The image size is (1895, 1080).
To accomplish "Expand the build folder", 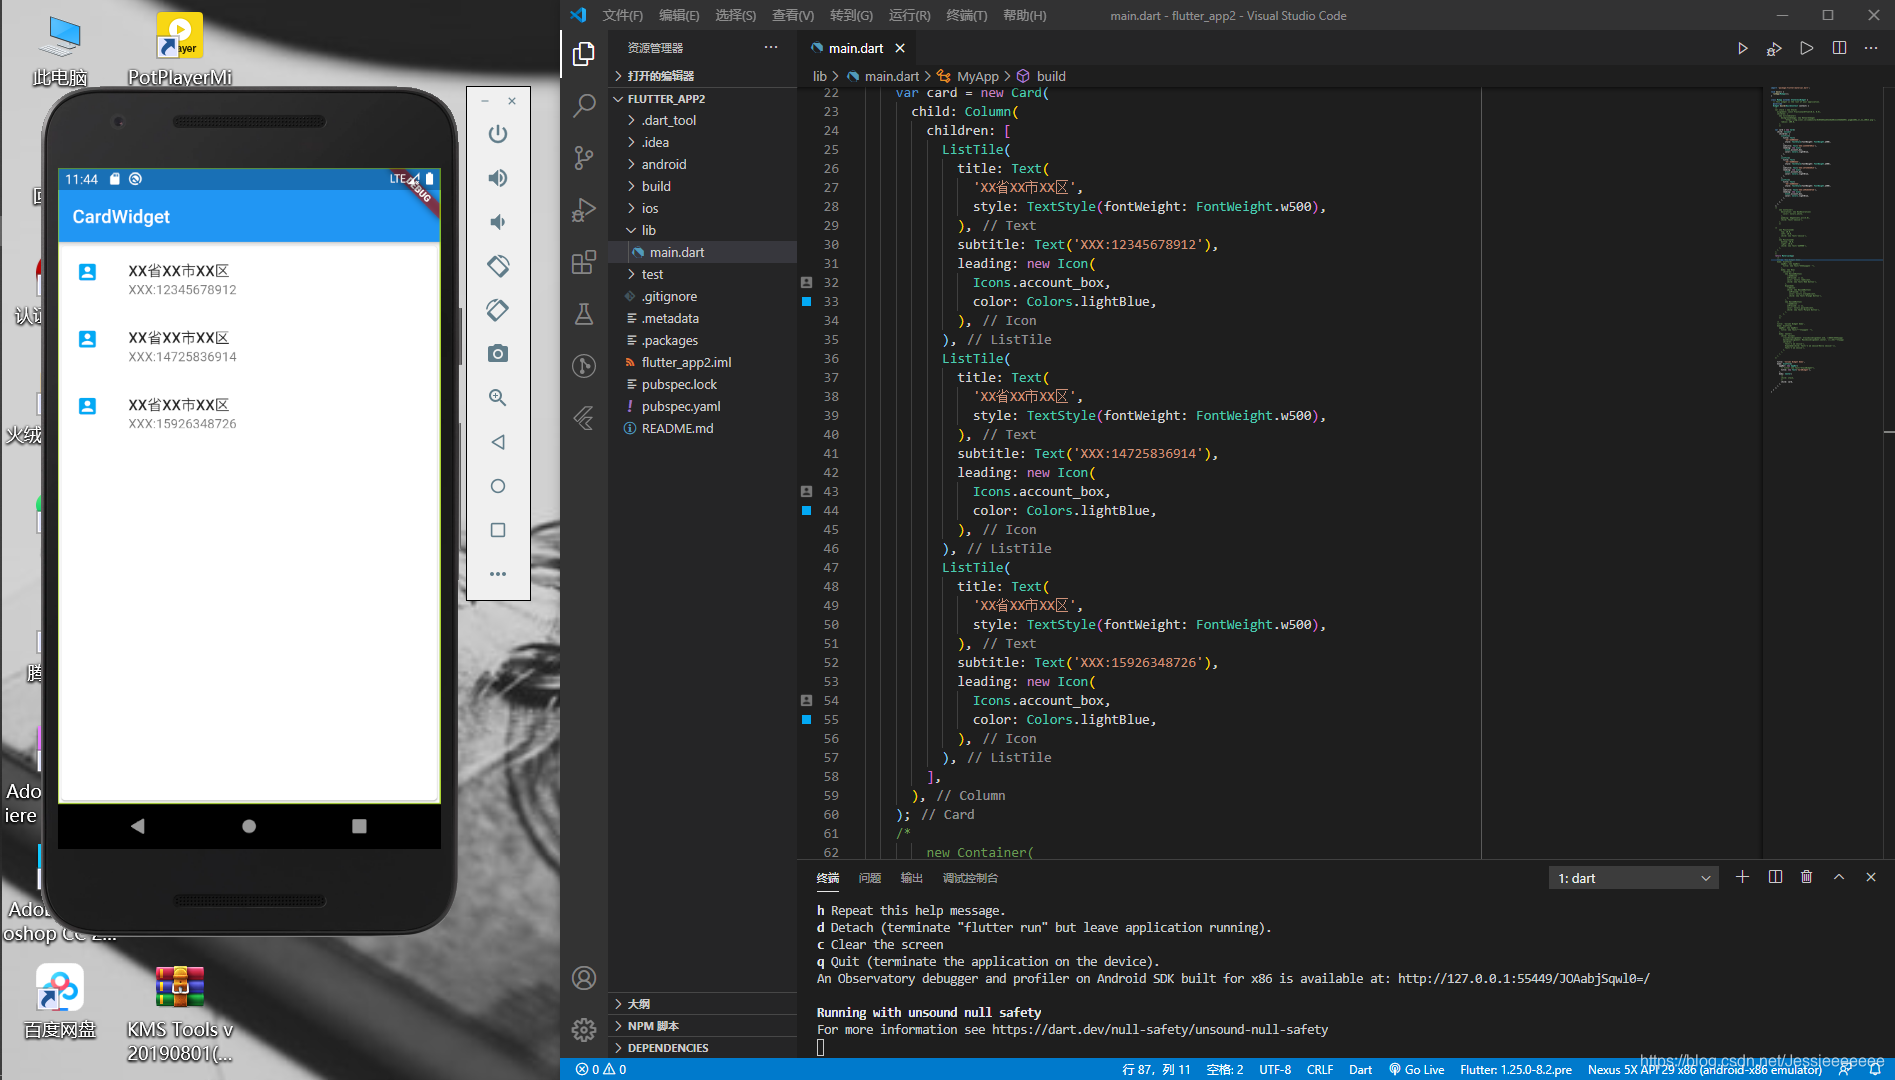I will point(703,186).
